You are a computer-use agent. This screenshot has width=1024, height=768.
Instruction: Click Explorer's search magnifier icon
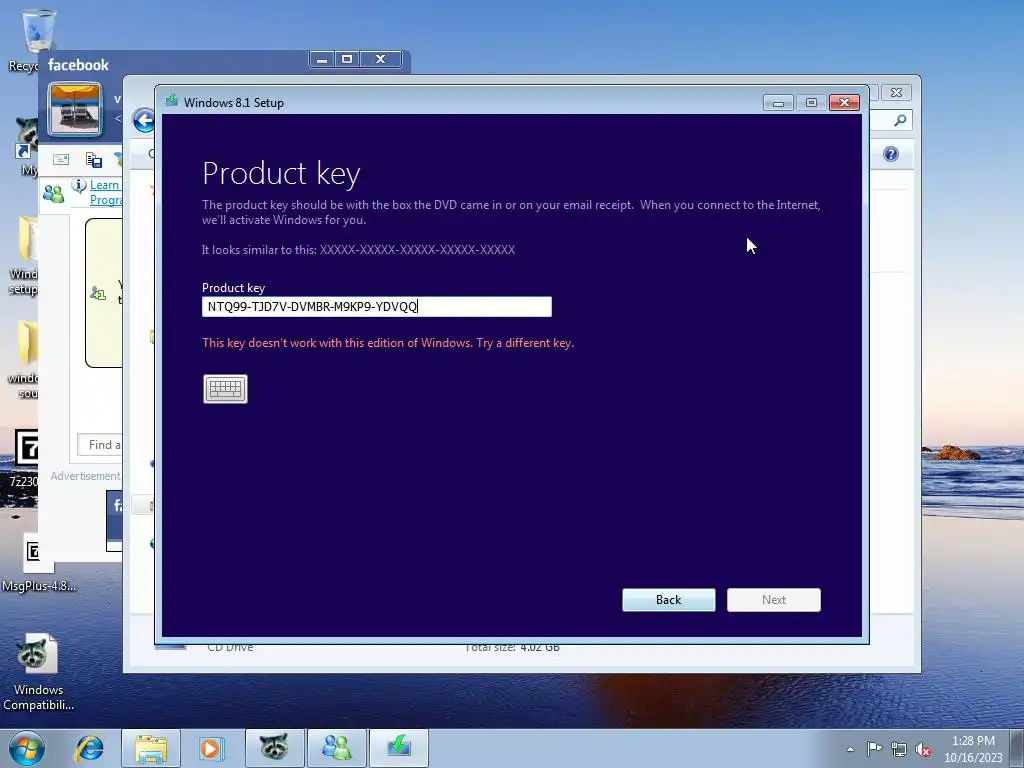(x=900, y=120)
